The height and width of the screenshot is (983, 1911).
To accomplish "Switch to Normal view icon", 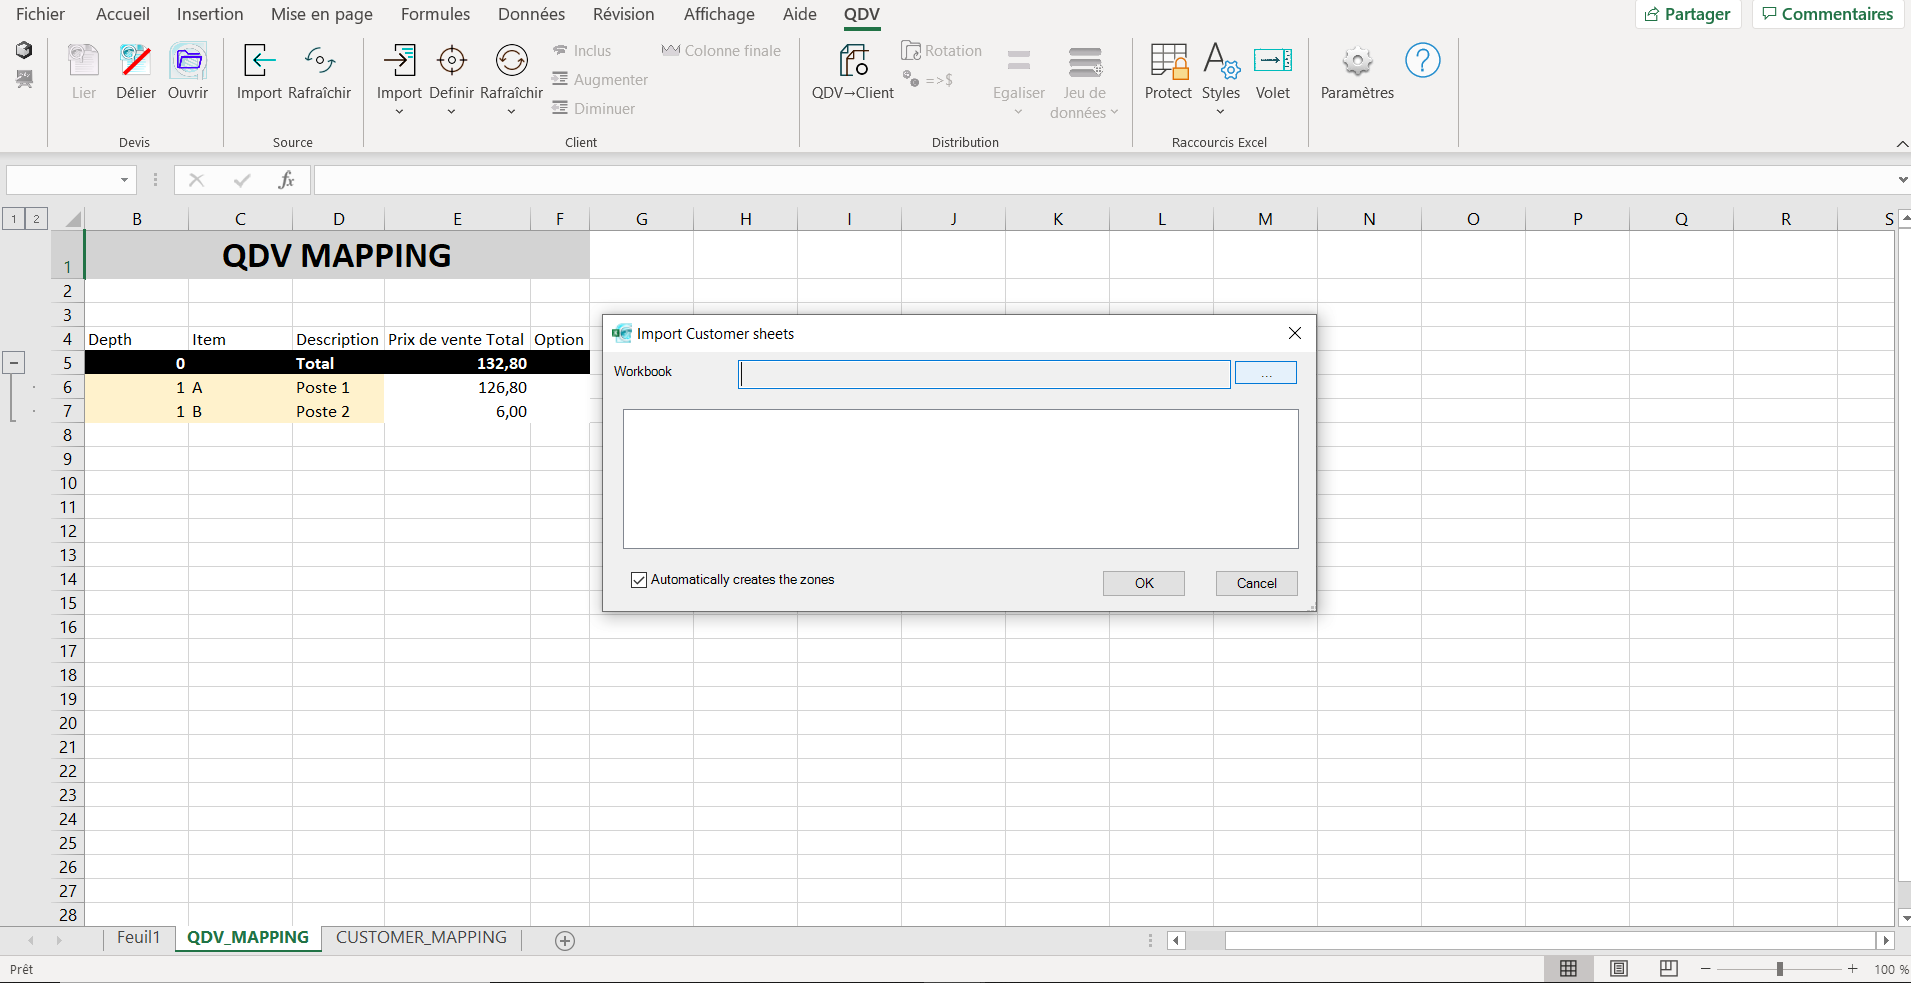I will pyautogui.click(x=1569, y=968).
